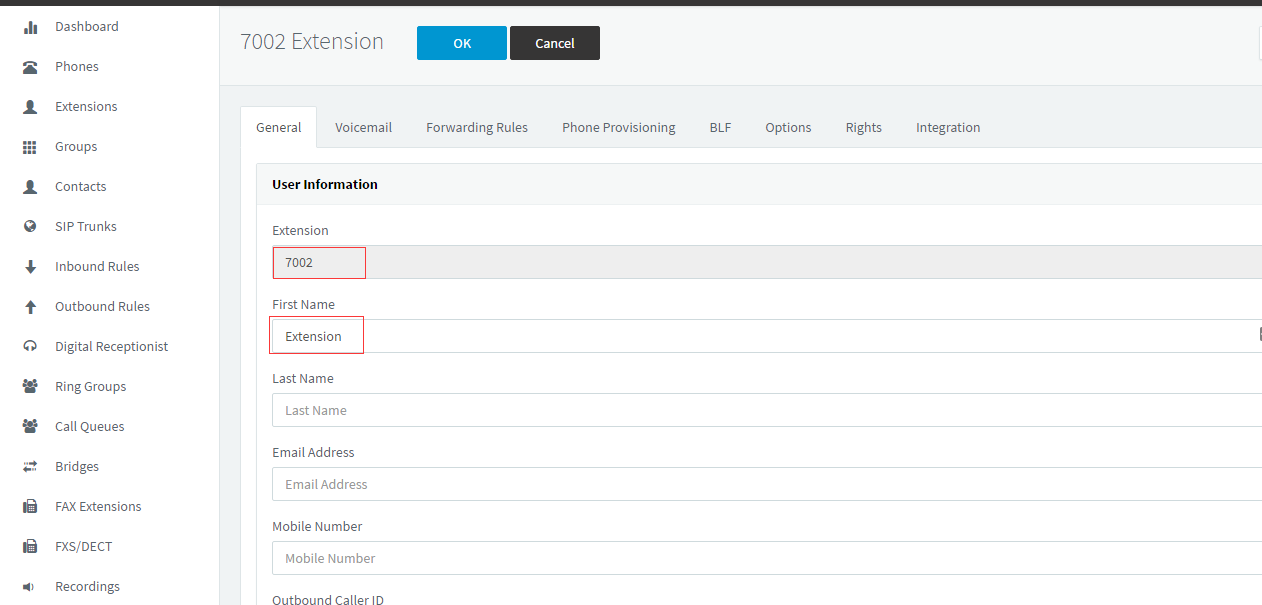The image size is (1262, 605).
Task: Navigate to Groups
Action: pyautogui.click(x=76, y=147)
